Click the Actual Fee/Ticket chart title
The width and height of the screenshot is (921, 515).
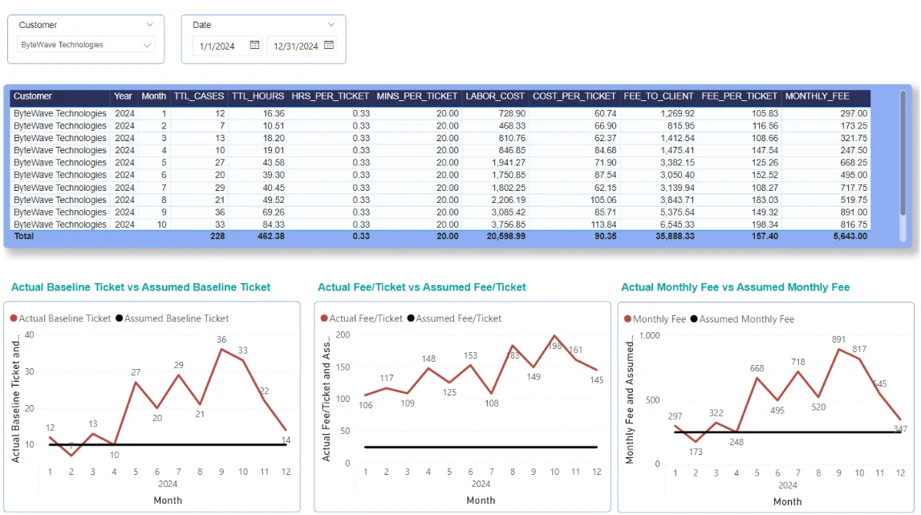[422, 287]
